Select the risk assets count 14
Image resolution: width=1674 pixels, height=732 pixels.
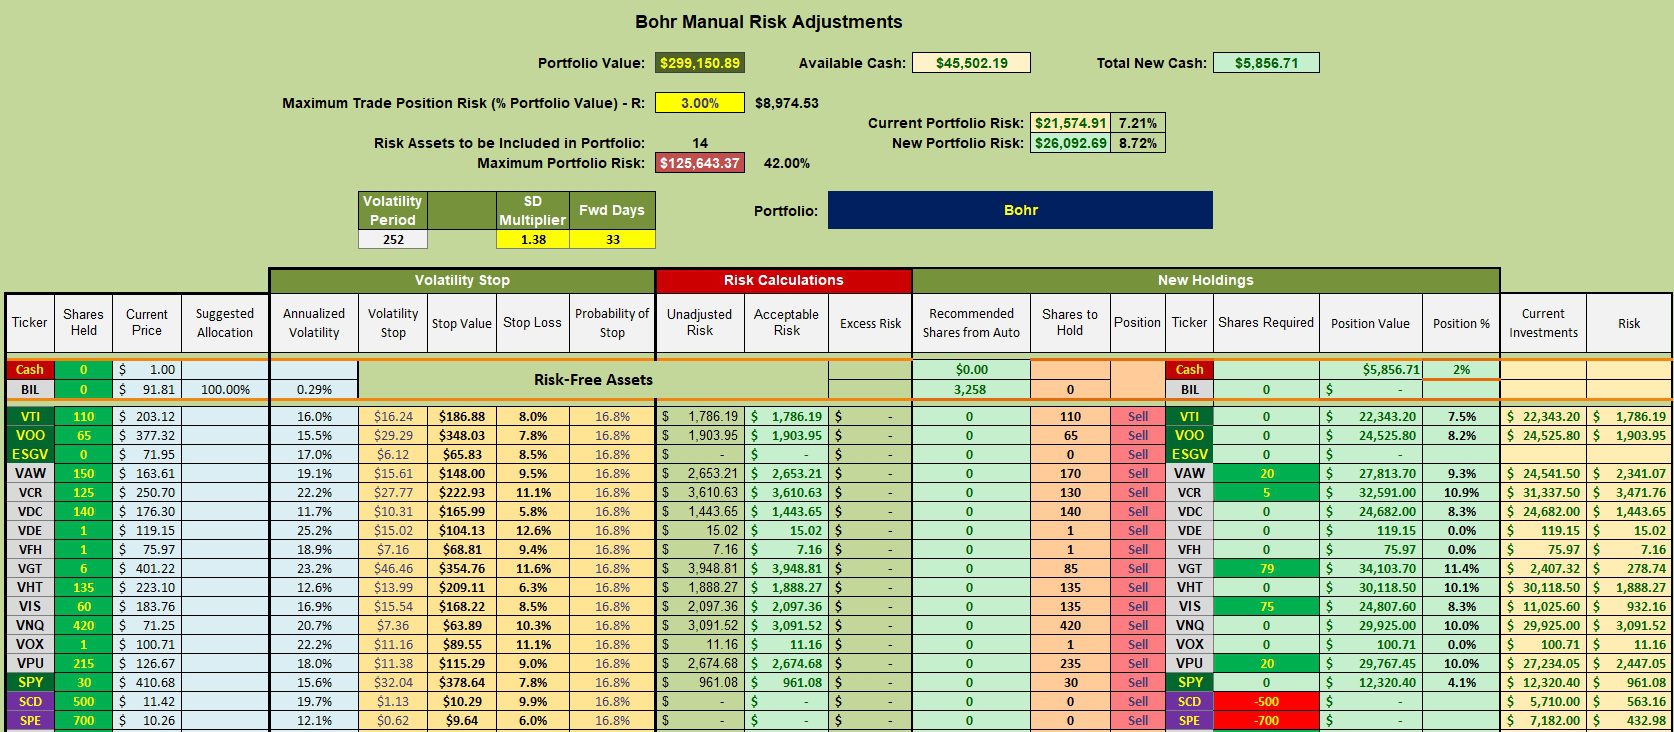coord(700,143)
